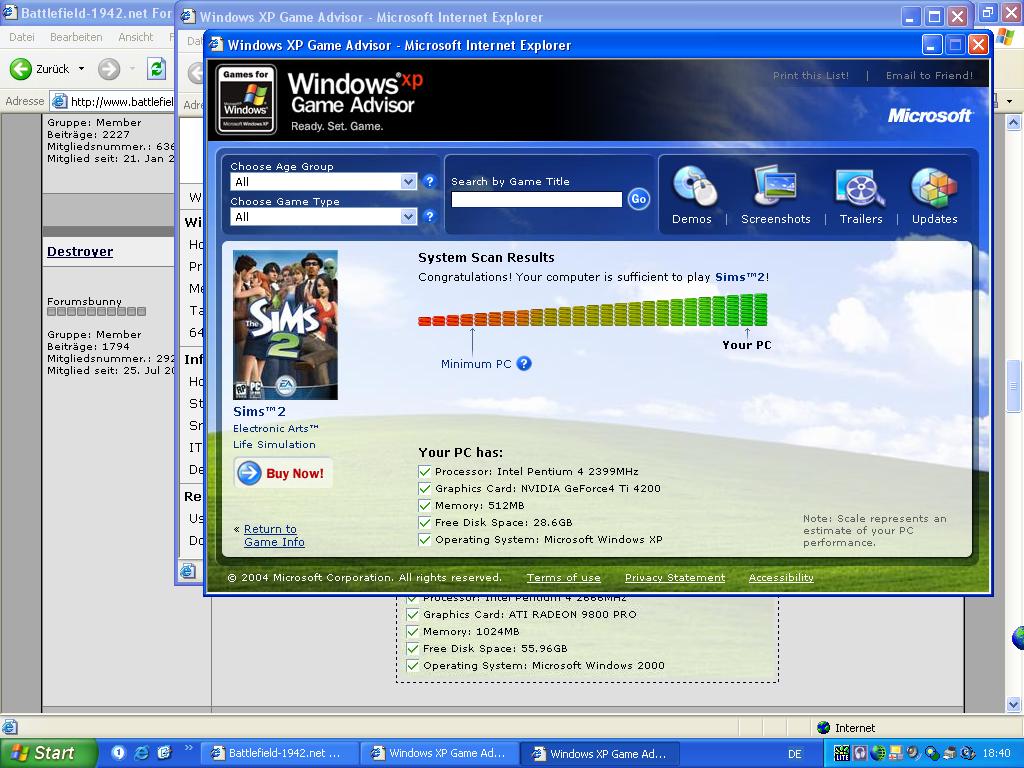This screenshot has height=768, width=1024.
Task: Toggle the Graphics Card GeForce4 Ti 4200 checkbox
Action: 424,488
